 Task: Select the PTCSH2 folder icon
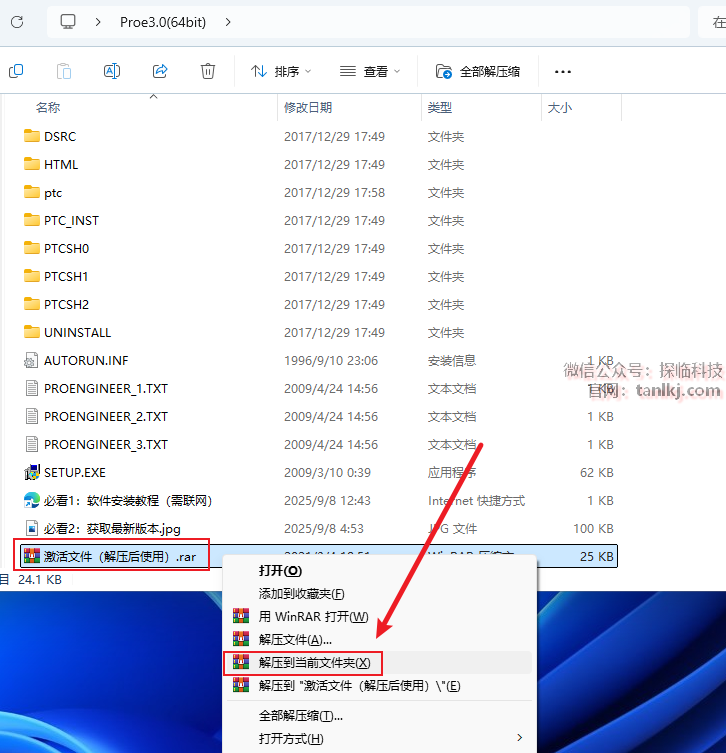tap(32, 304)
